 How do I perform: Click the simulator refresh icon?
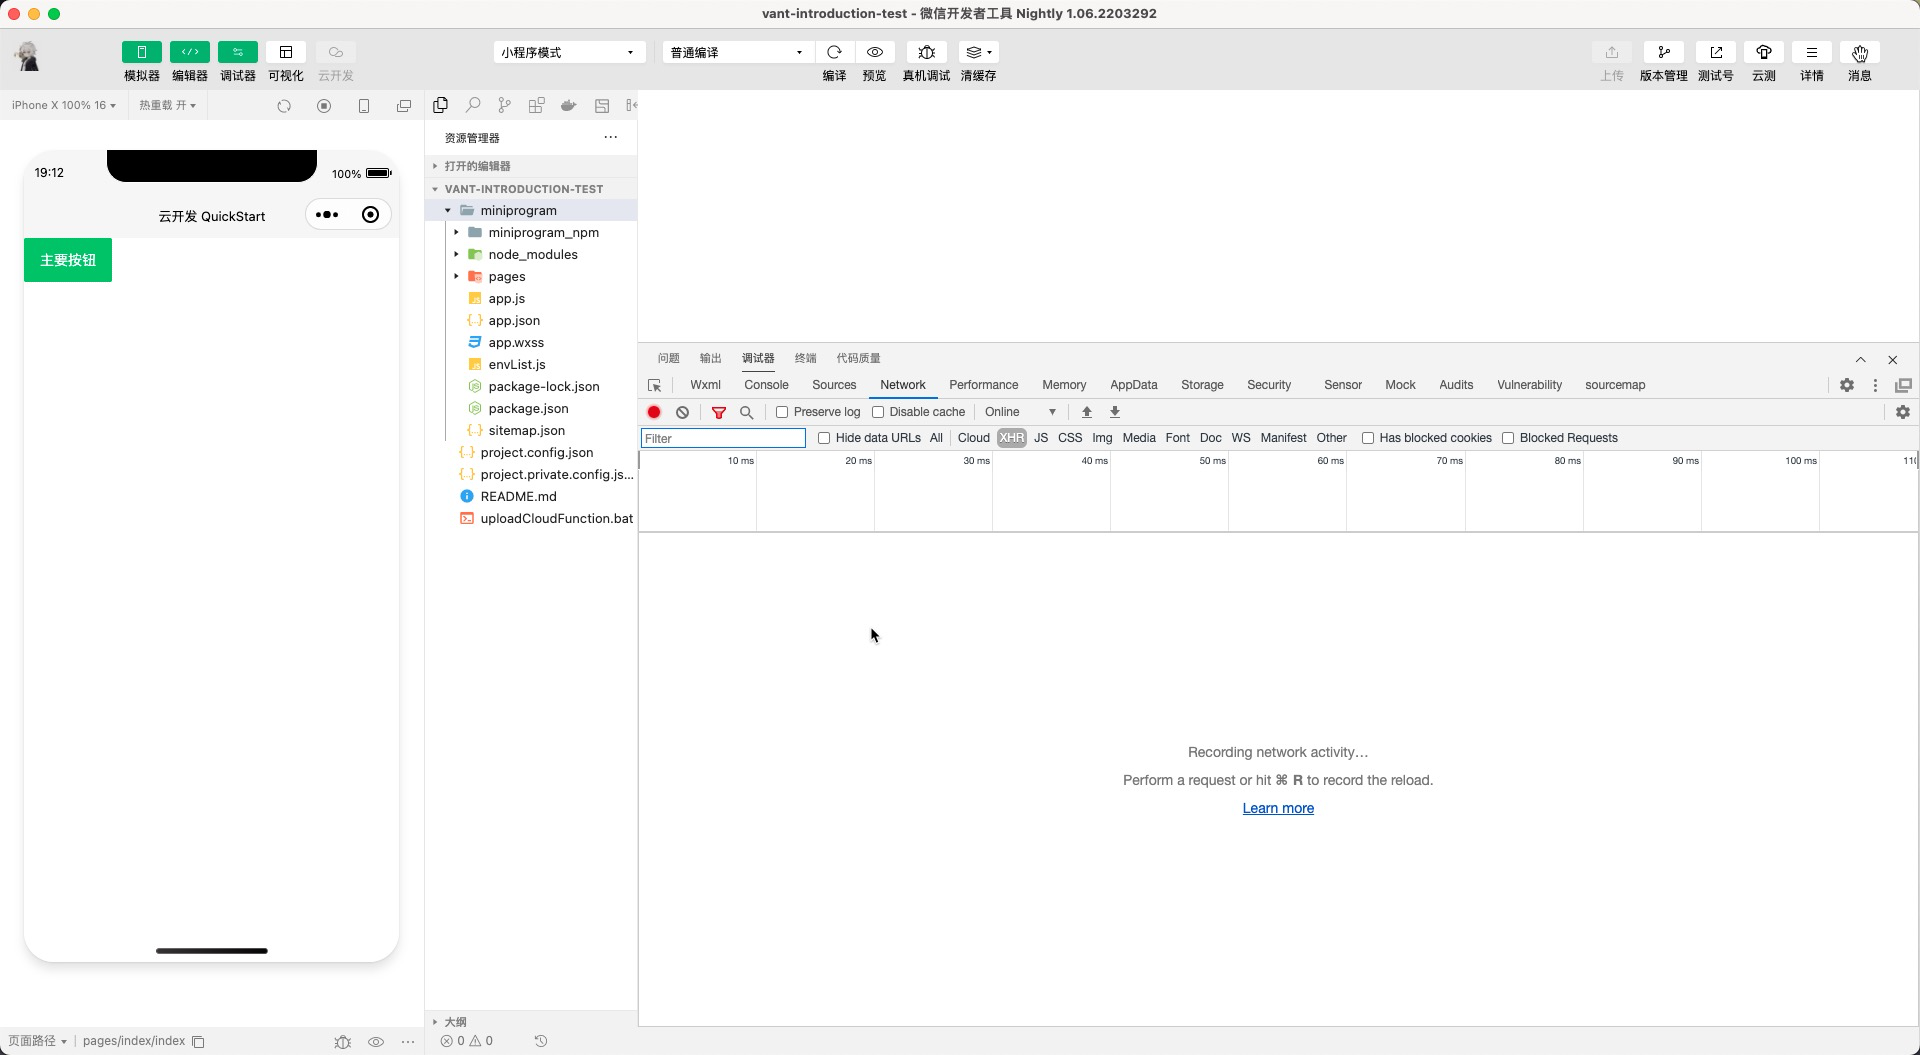pos(284,105)
